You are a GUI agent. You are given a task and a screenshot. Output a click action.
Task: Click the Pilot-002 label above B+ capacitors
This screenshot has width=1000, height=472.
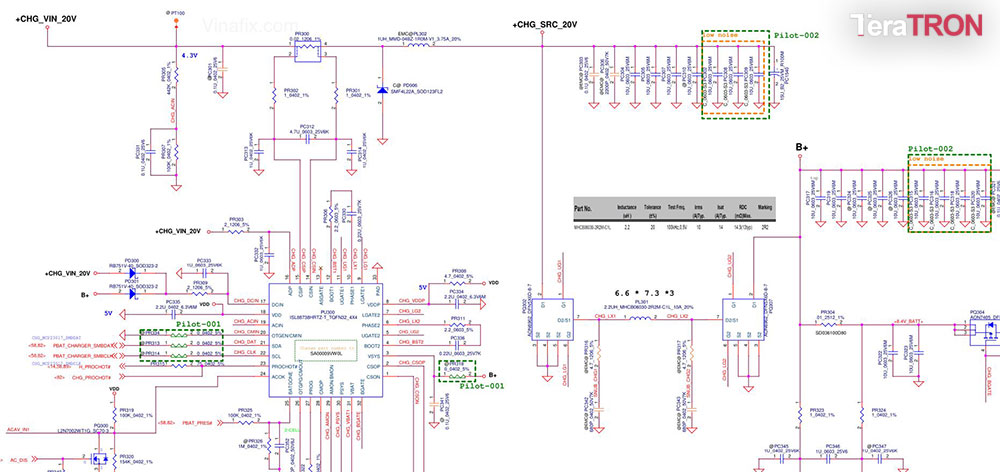[931, 149]
